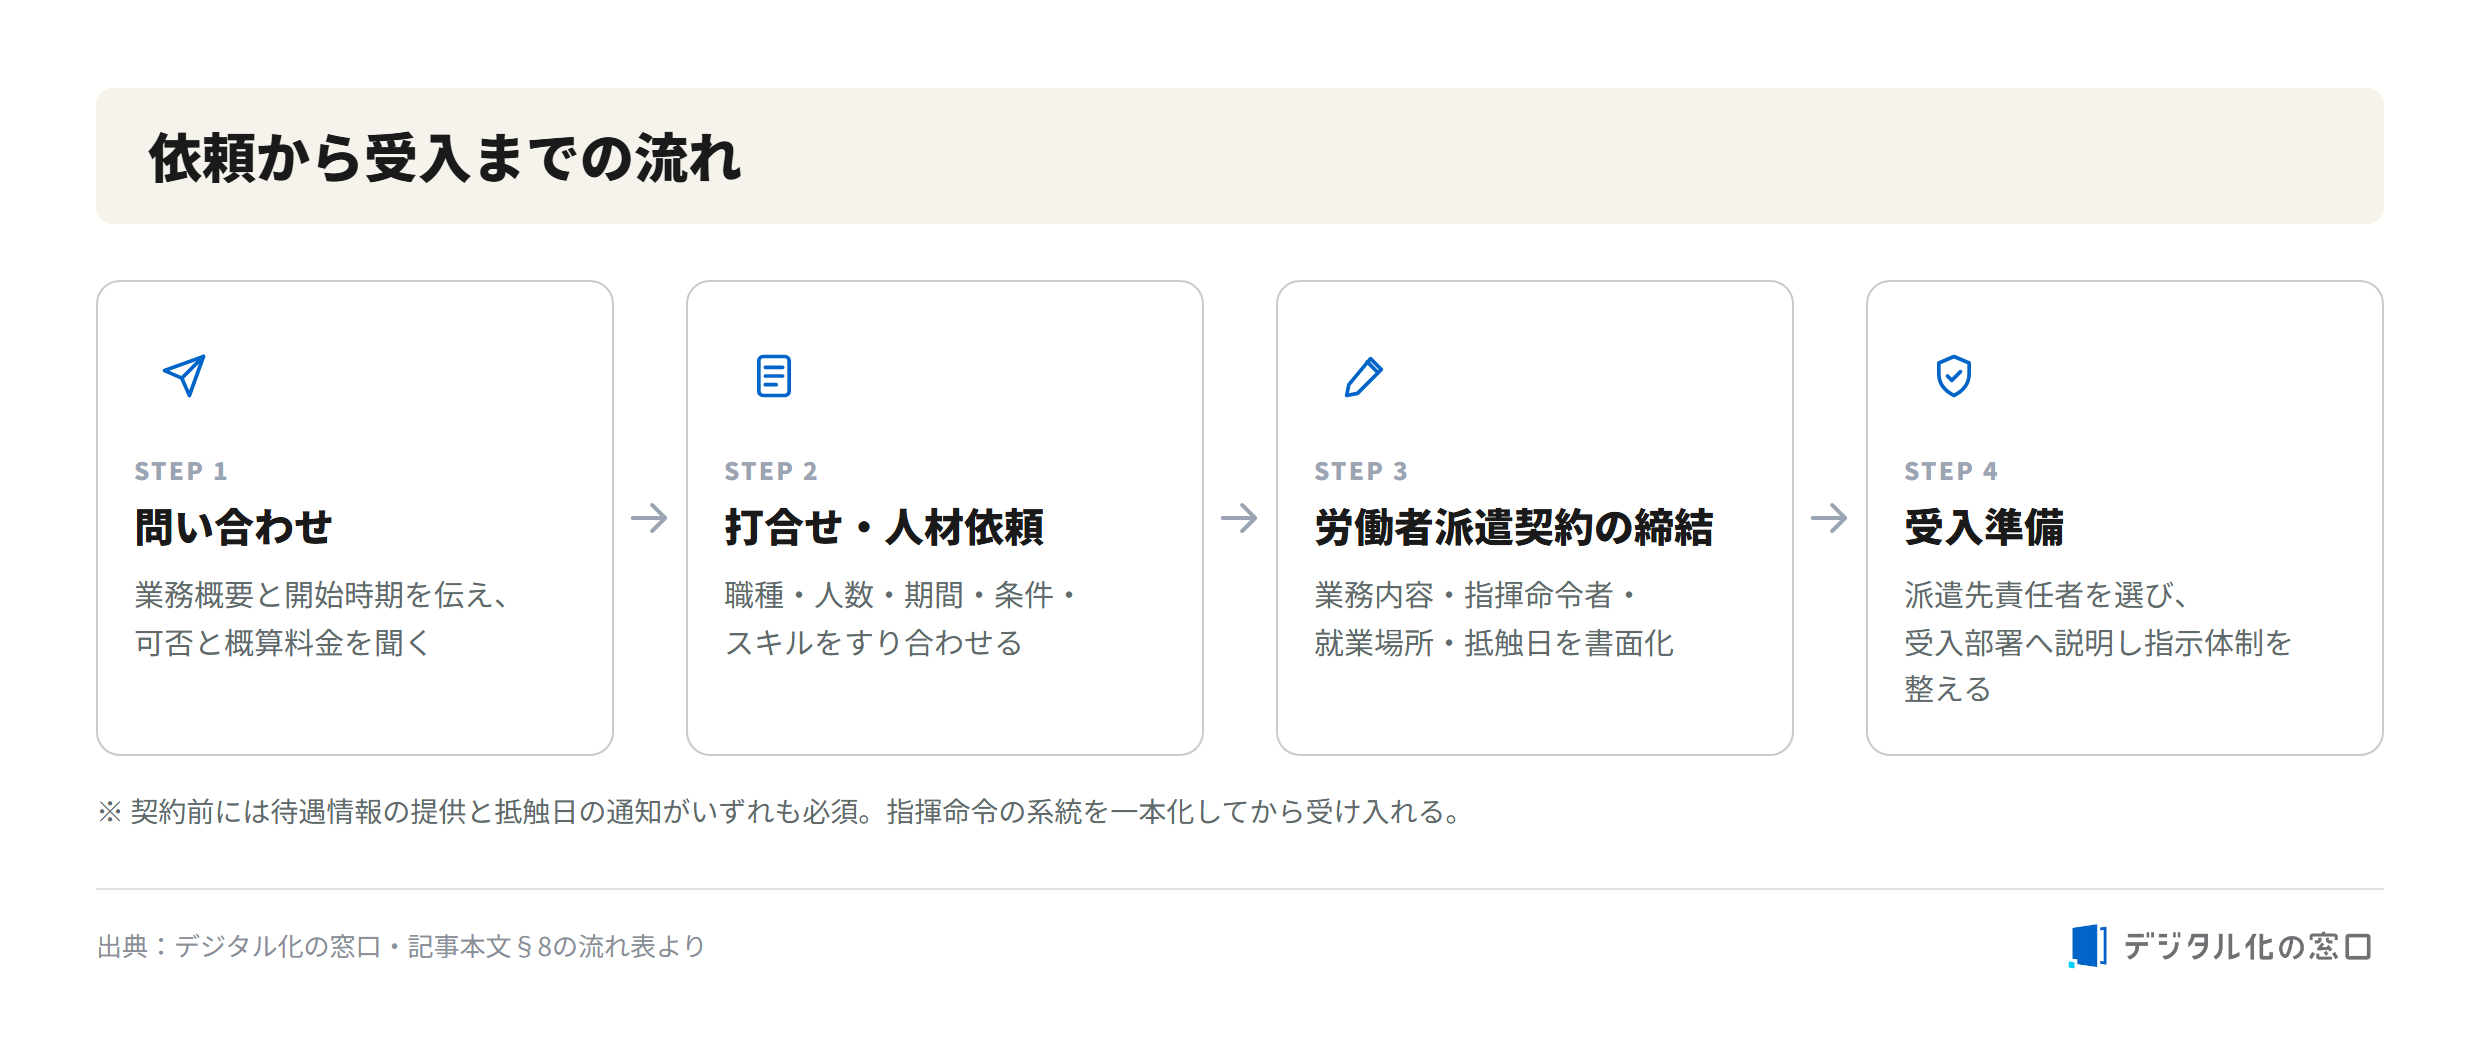The image size is (2480, 1062).
Task: Click the ※ footnote about 契約前
Action: click(x=780, y=811)
